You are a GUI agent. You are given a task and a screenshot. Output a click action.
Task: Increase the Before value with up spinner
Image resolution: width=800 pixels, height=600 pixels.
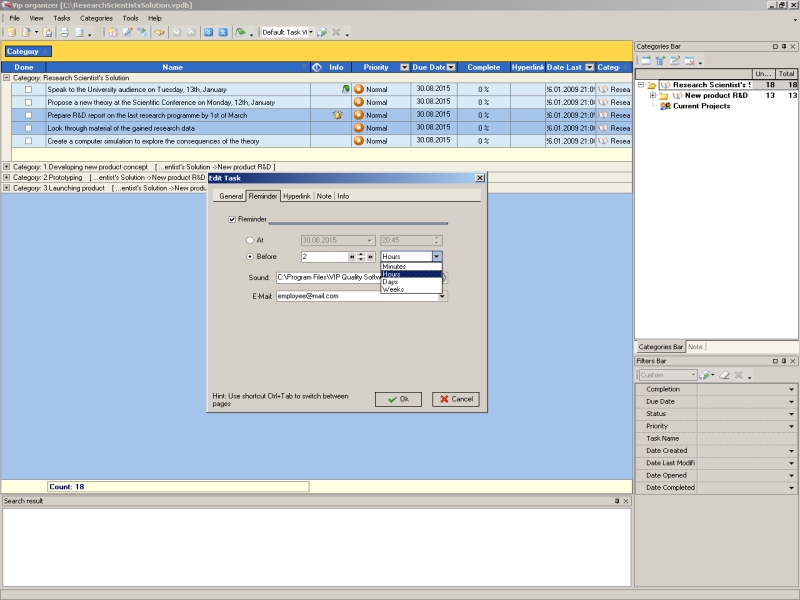pyautogui.click(x=361, y=254)
